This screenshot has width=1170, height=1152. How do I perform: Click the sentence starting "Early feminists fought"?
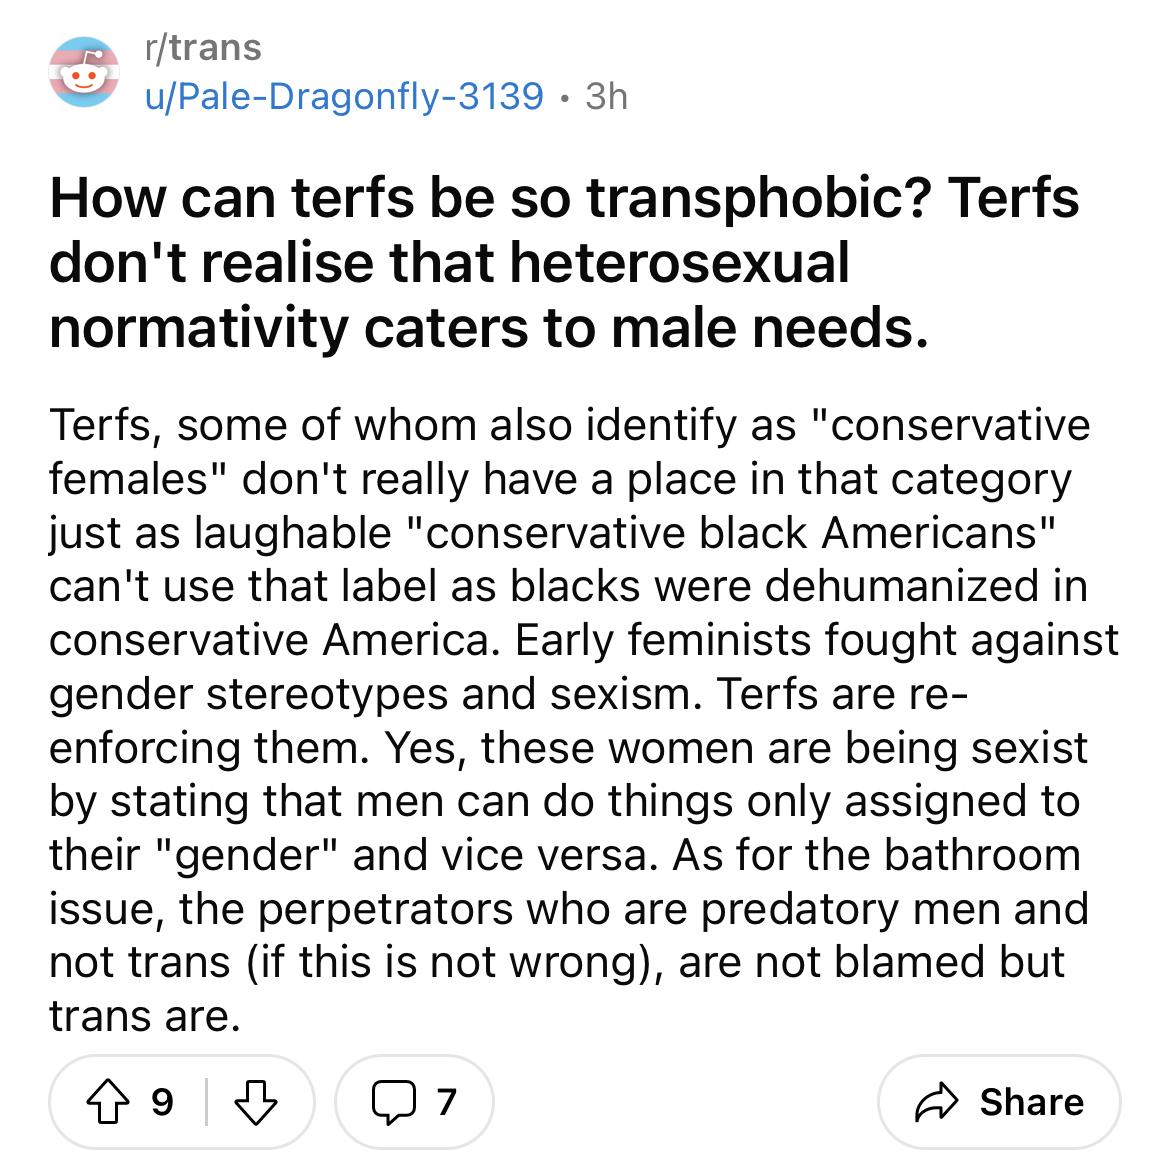(815, 640)
